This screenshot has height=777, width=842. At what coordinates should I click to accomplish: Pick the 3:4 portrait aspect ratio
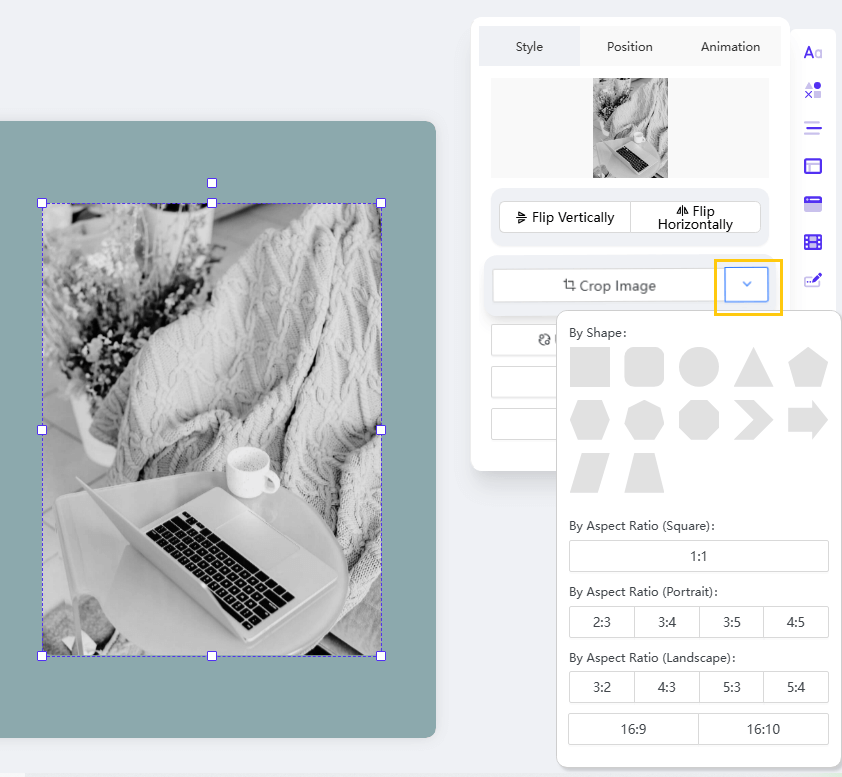click(x=667, y=622)
